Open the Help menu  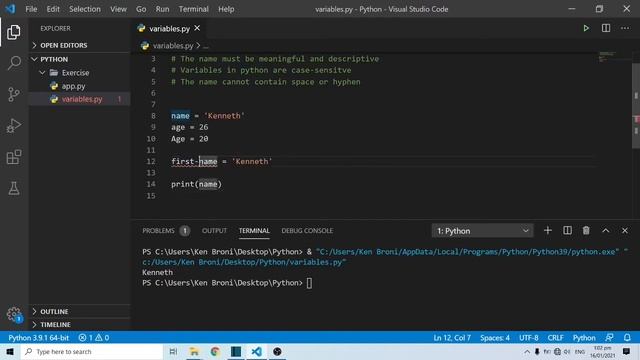[226, 9]
